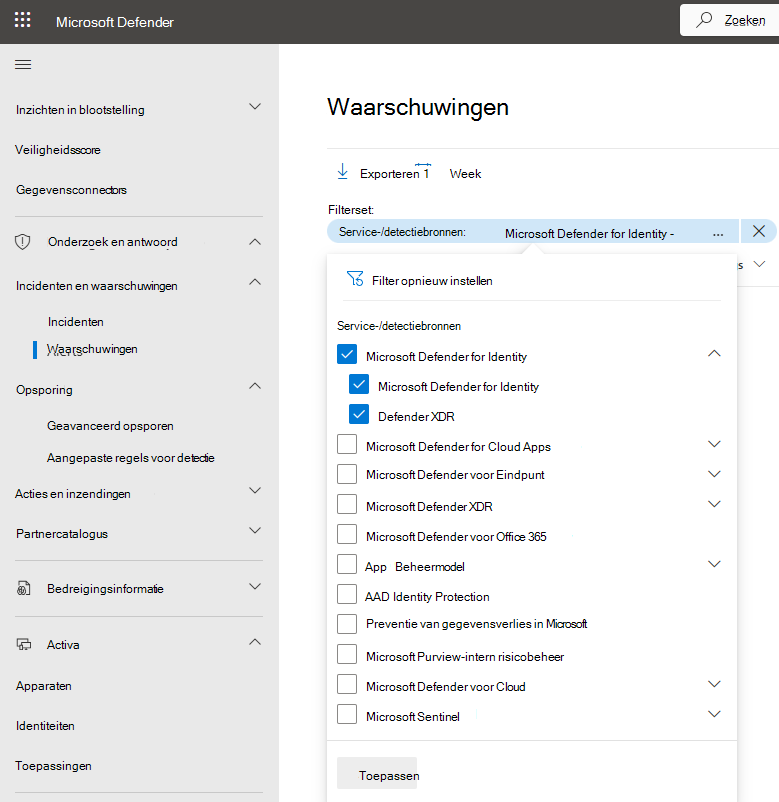The height and width of the screenshot is (802, 779).
Task: Open Toepassingen under Activa
Action: click(x=53, y=766)
